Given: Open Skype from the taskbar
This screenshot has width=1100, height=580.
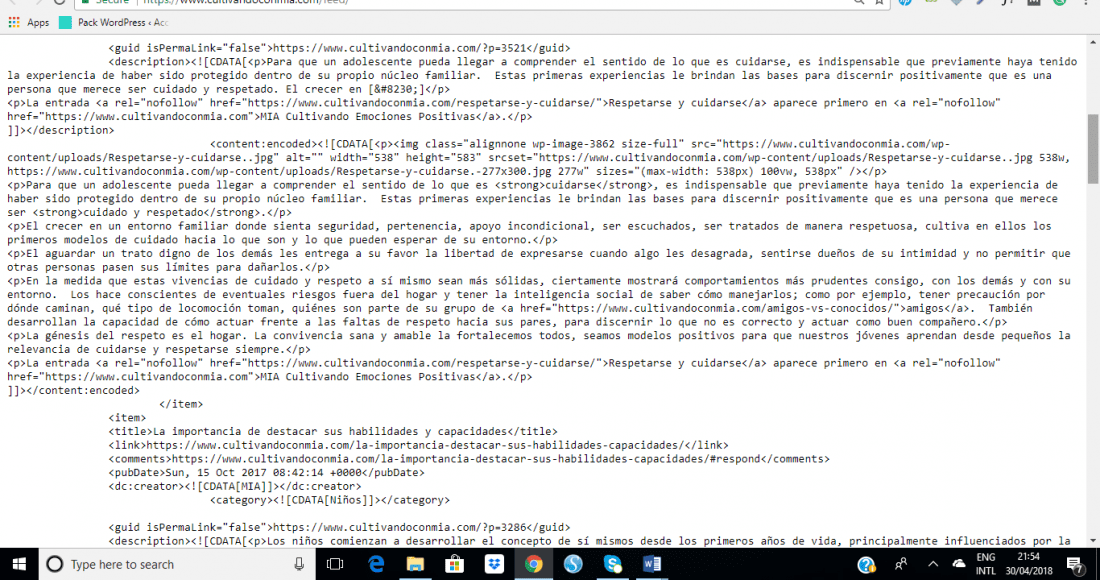Looking at the screenshot, I should (612, 564).
